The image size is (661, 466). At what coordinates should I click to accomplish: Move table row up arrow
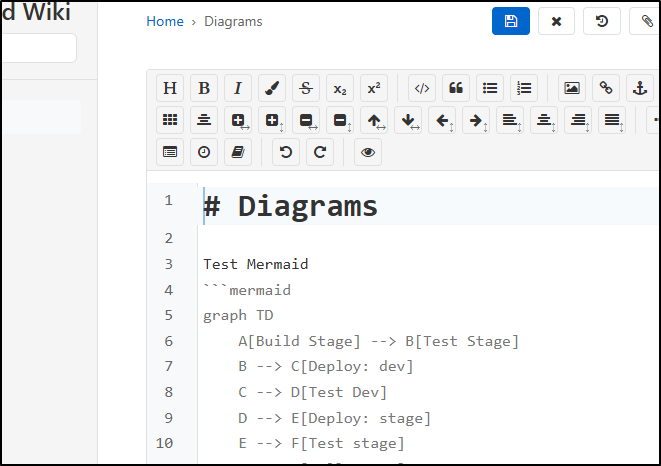[x=374, y=120]
